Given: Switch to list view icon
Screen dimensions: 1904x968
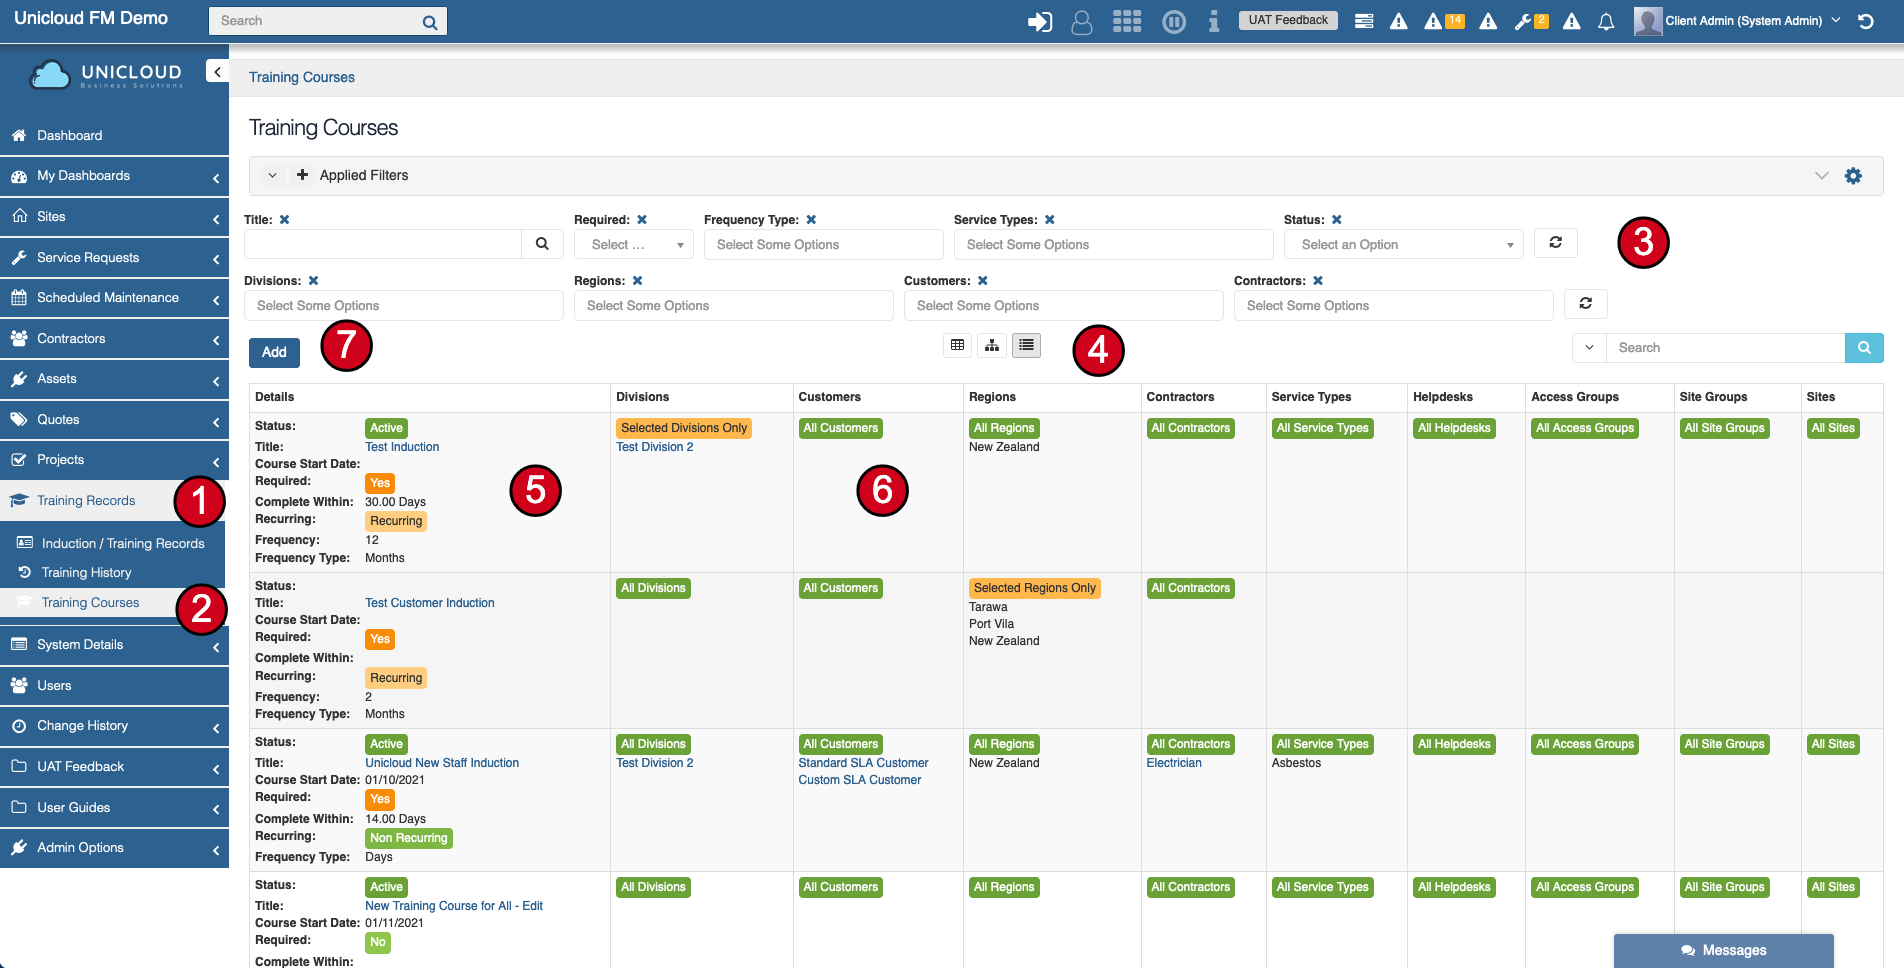Looking at the screenshot, I should point(1026,345).
